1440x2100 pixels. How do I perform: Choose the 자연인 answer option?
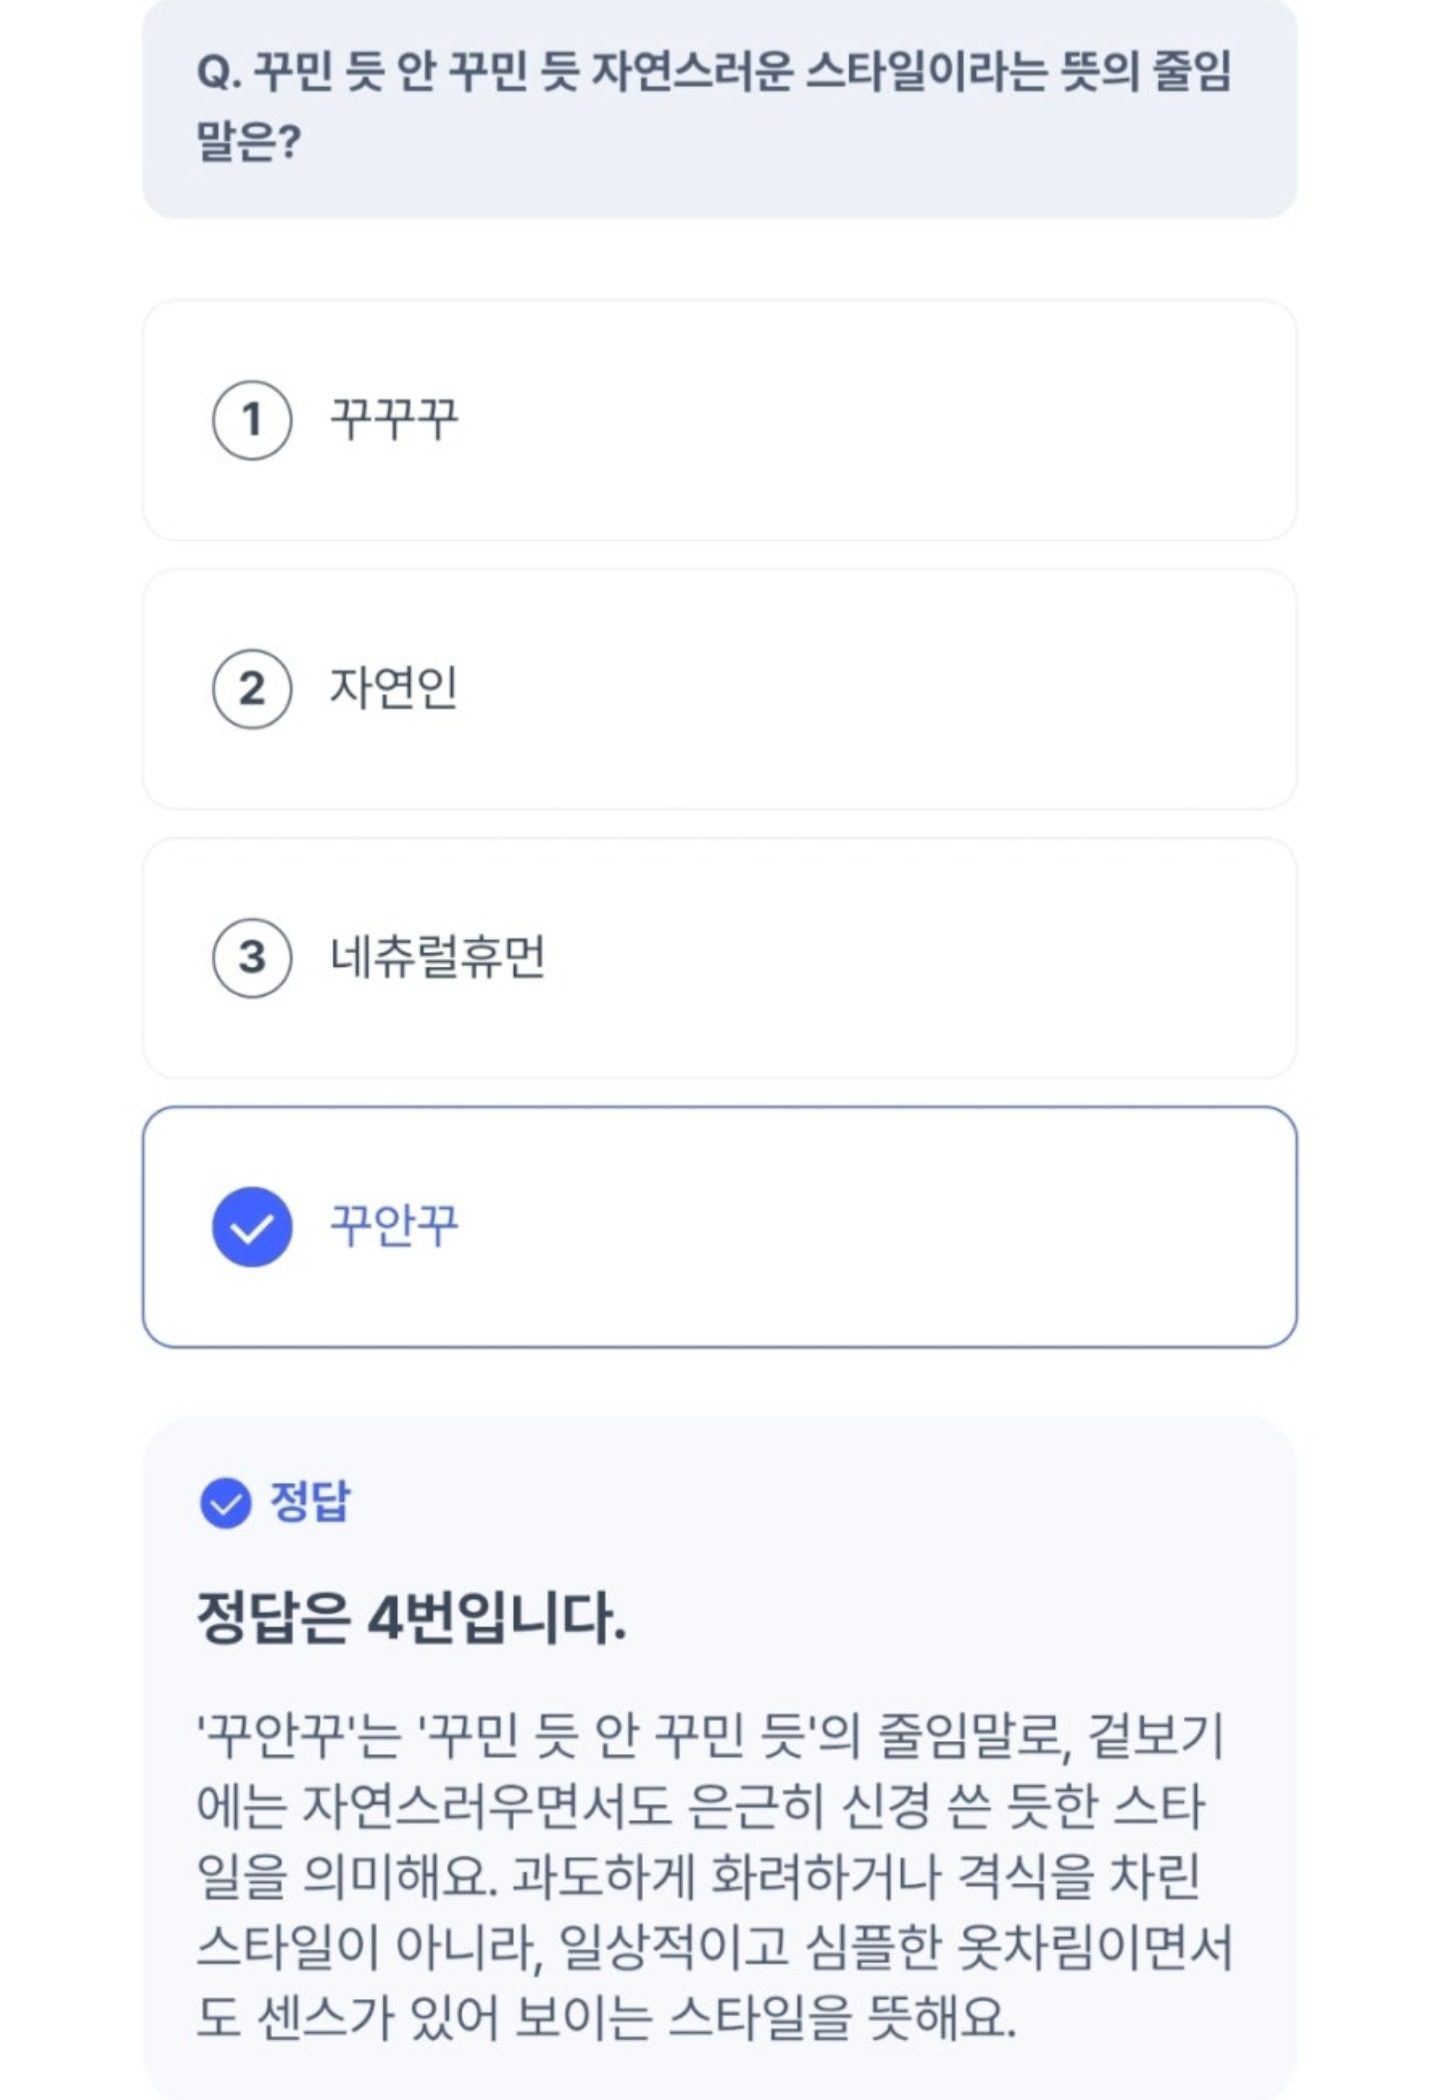pos(394,689)
